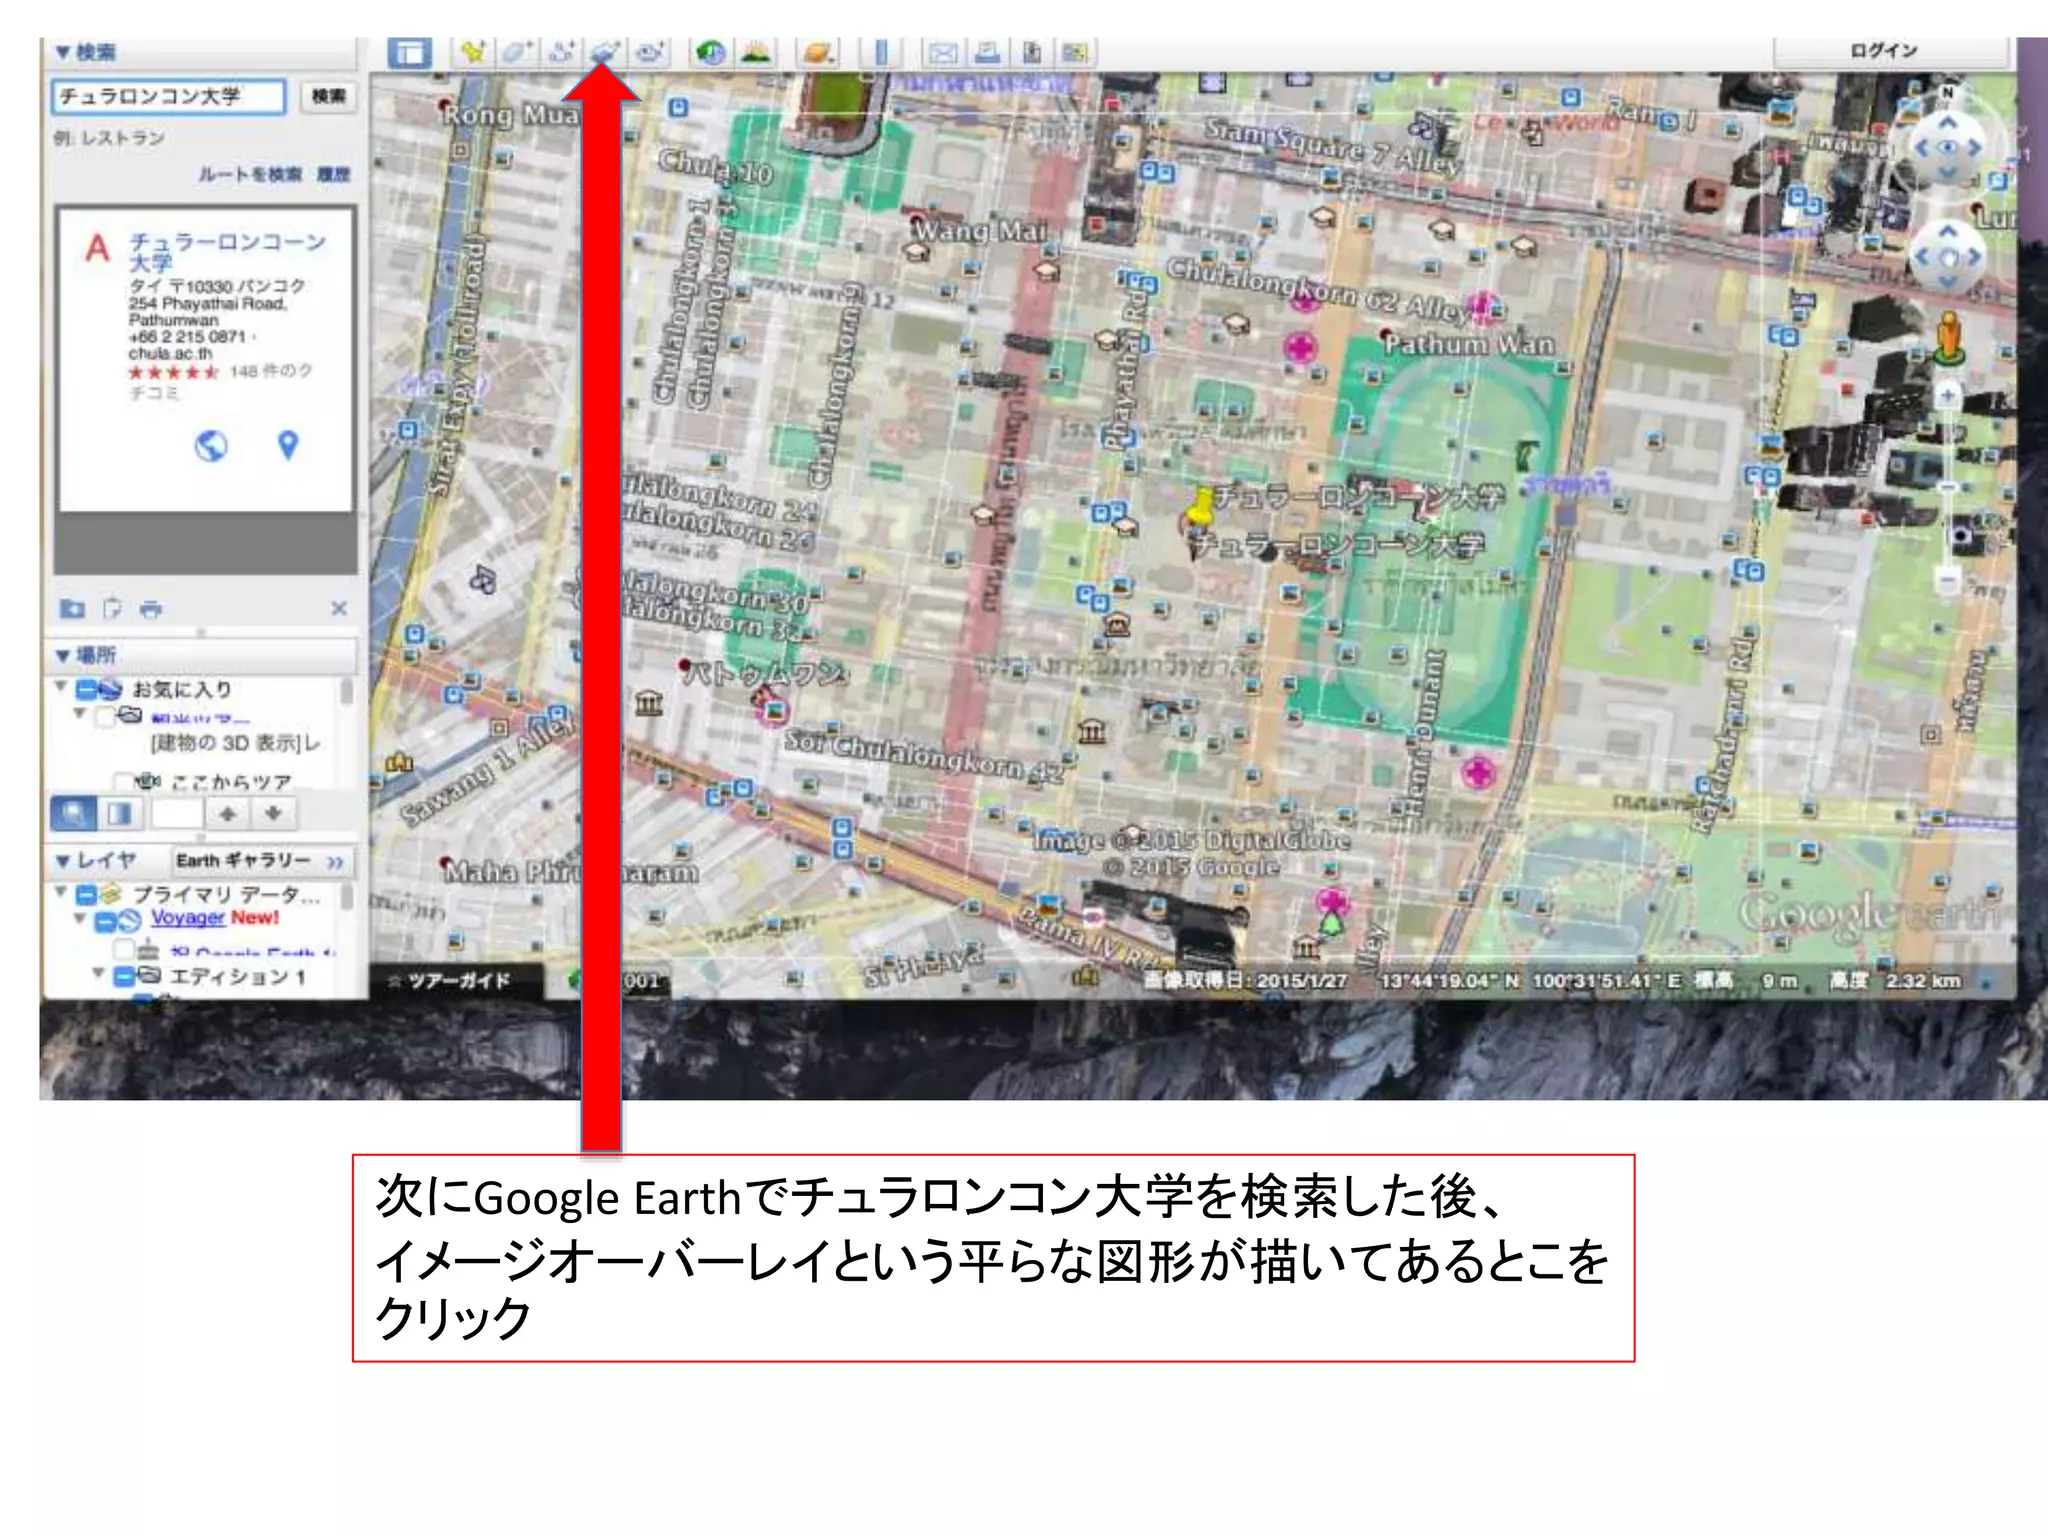Click the Add Placemark pushpin tool
The image size is (2048, 1536).
(472, 52)
